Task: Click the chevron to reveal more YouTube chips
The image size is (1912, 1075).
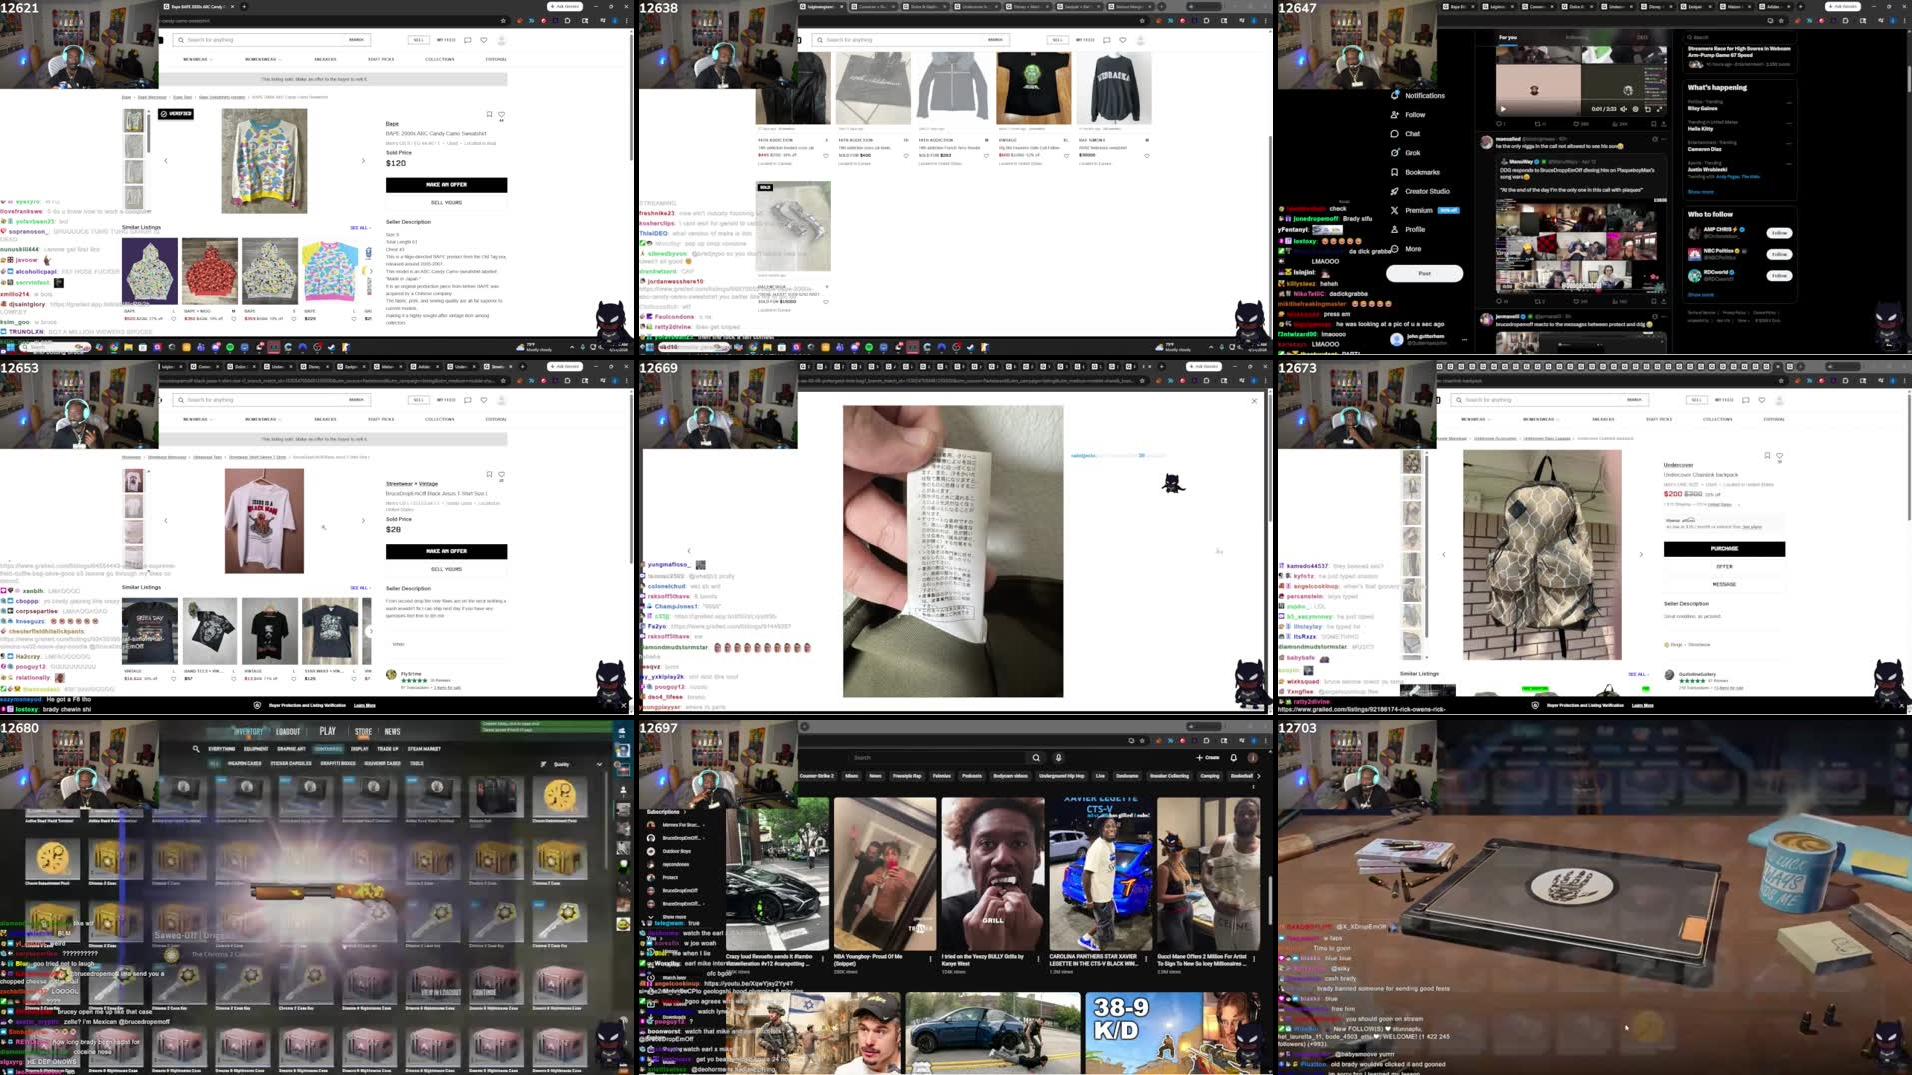Action: [x=1258, y=775]
